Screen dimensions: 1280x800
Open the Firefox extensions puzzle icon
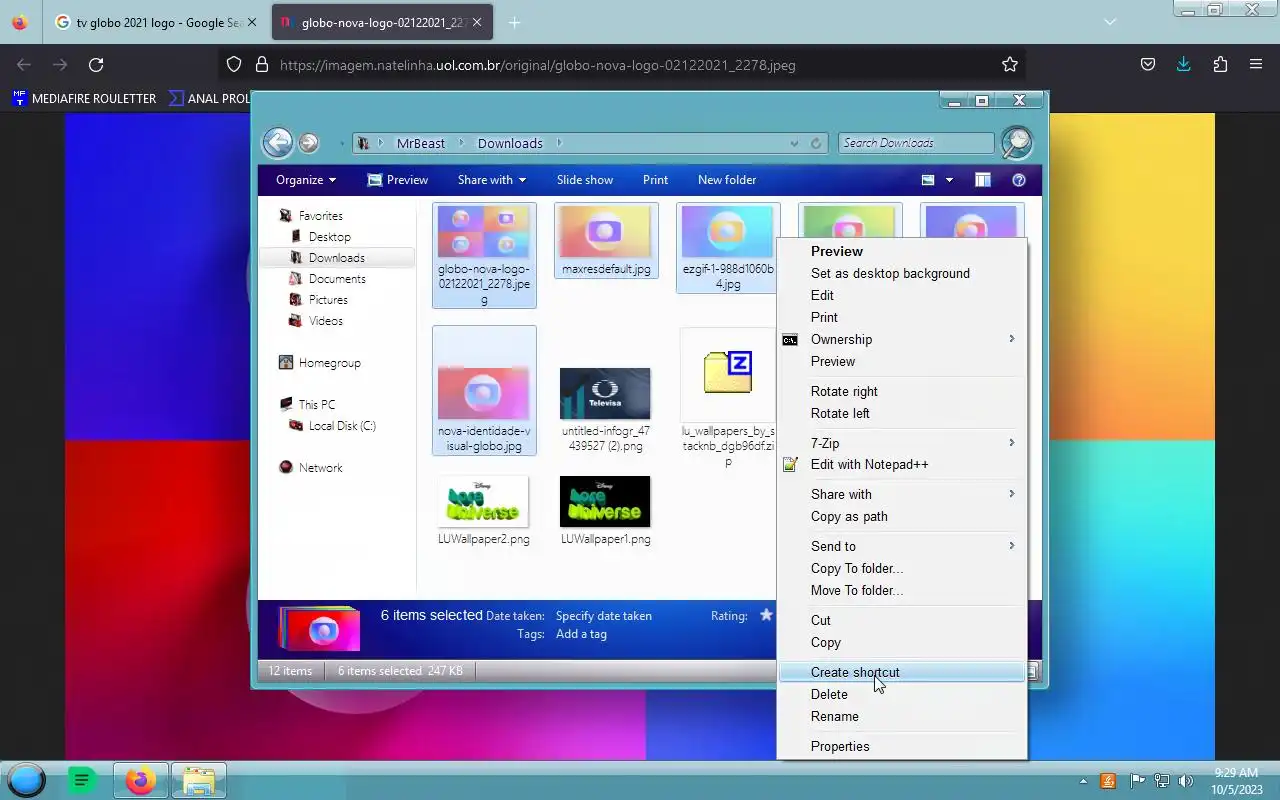tap(1220, 65)
